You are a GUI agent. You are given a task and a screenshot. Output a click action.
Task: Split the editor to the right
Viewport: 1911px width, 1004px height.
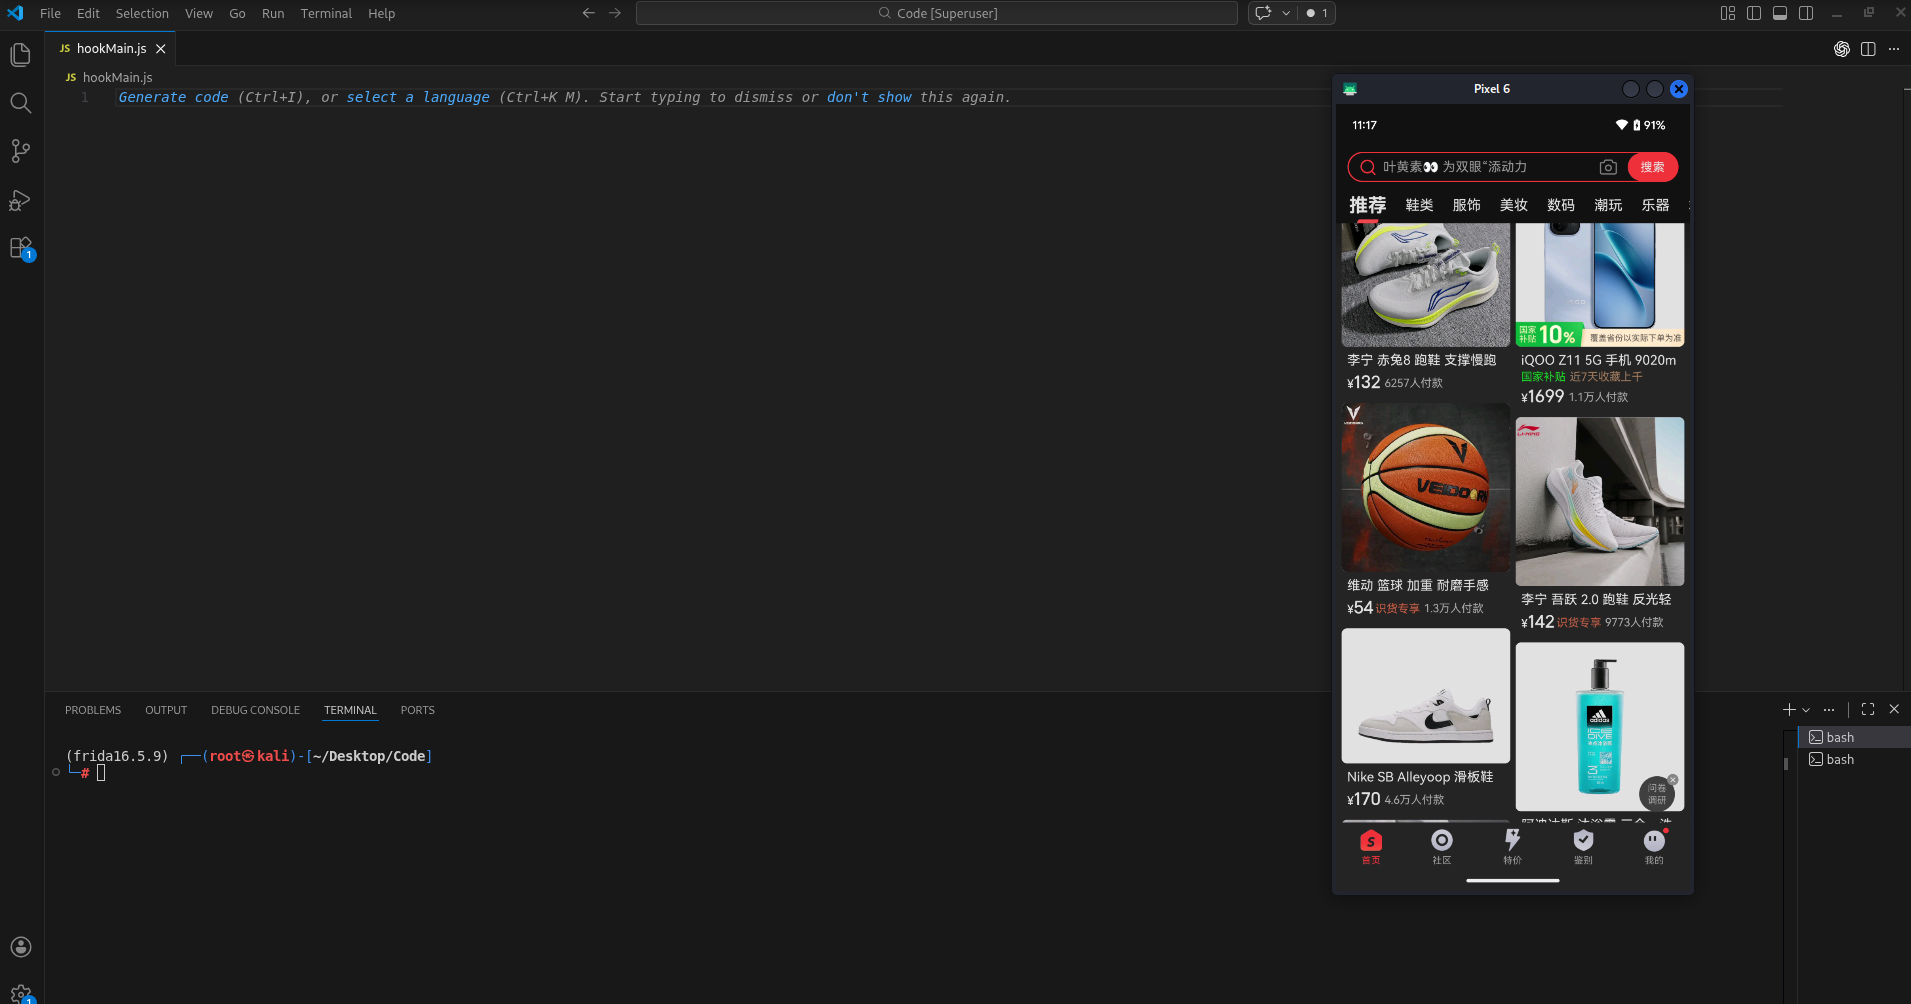pyautogui.click(x=1868, y=49)
